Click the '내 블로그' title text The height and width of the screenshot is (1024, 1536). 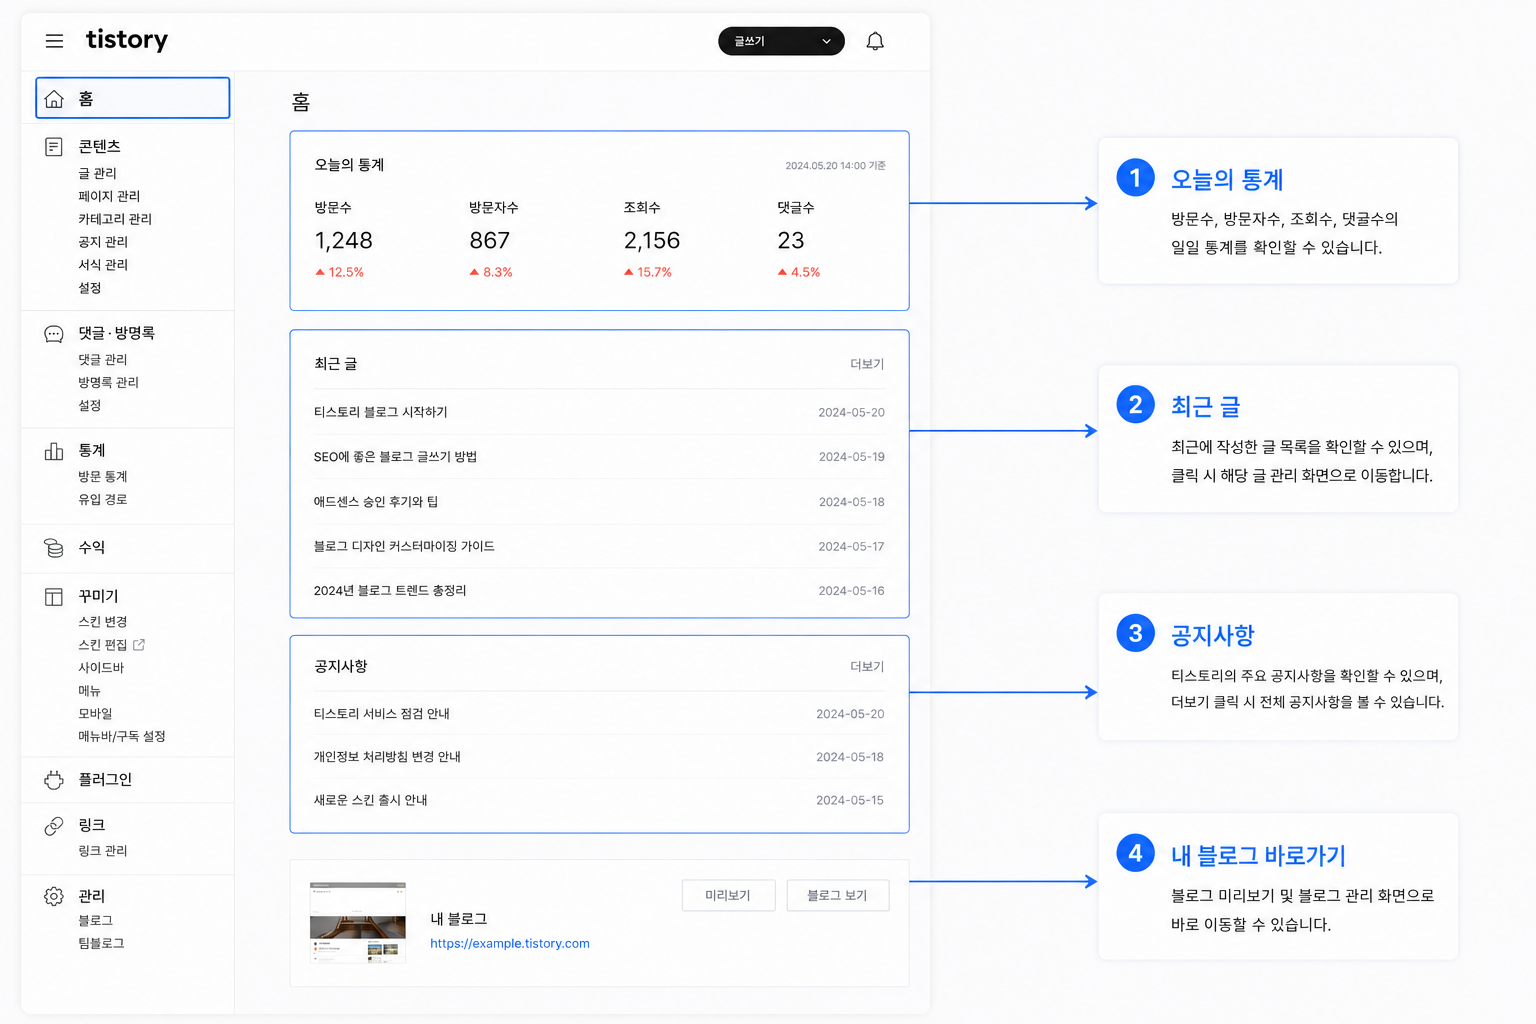pos(459,919)
